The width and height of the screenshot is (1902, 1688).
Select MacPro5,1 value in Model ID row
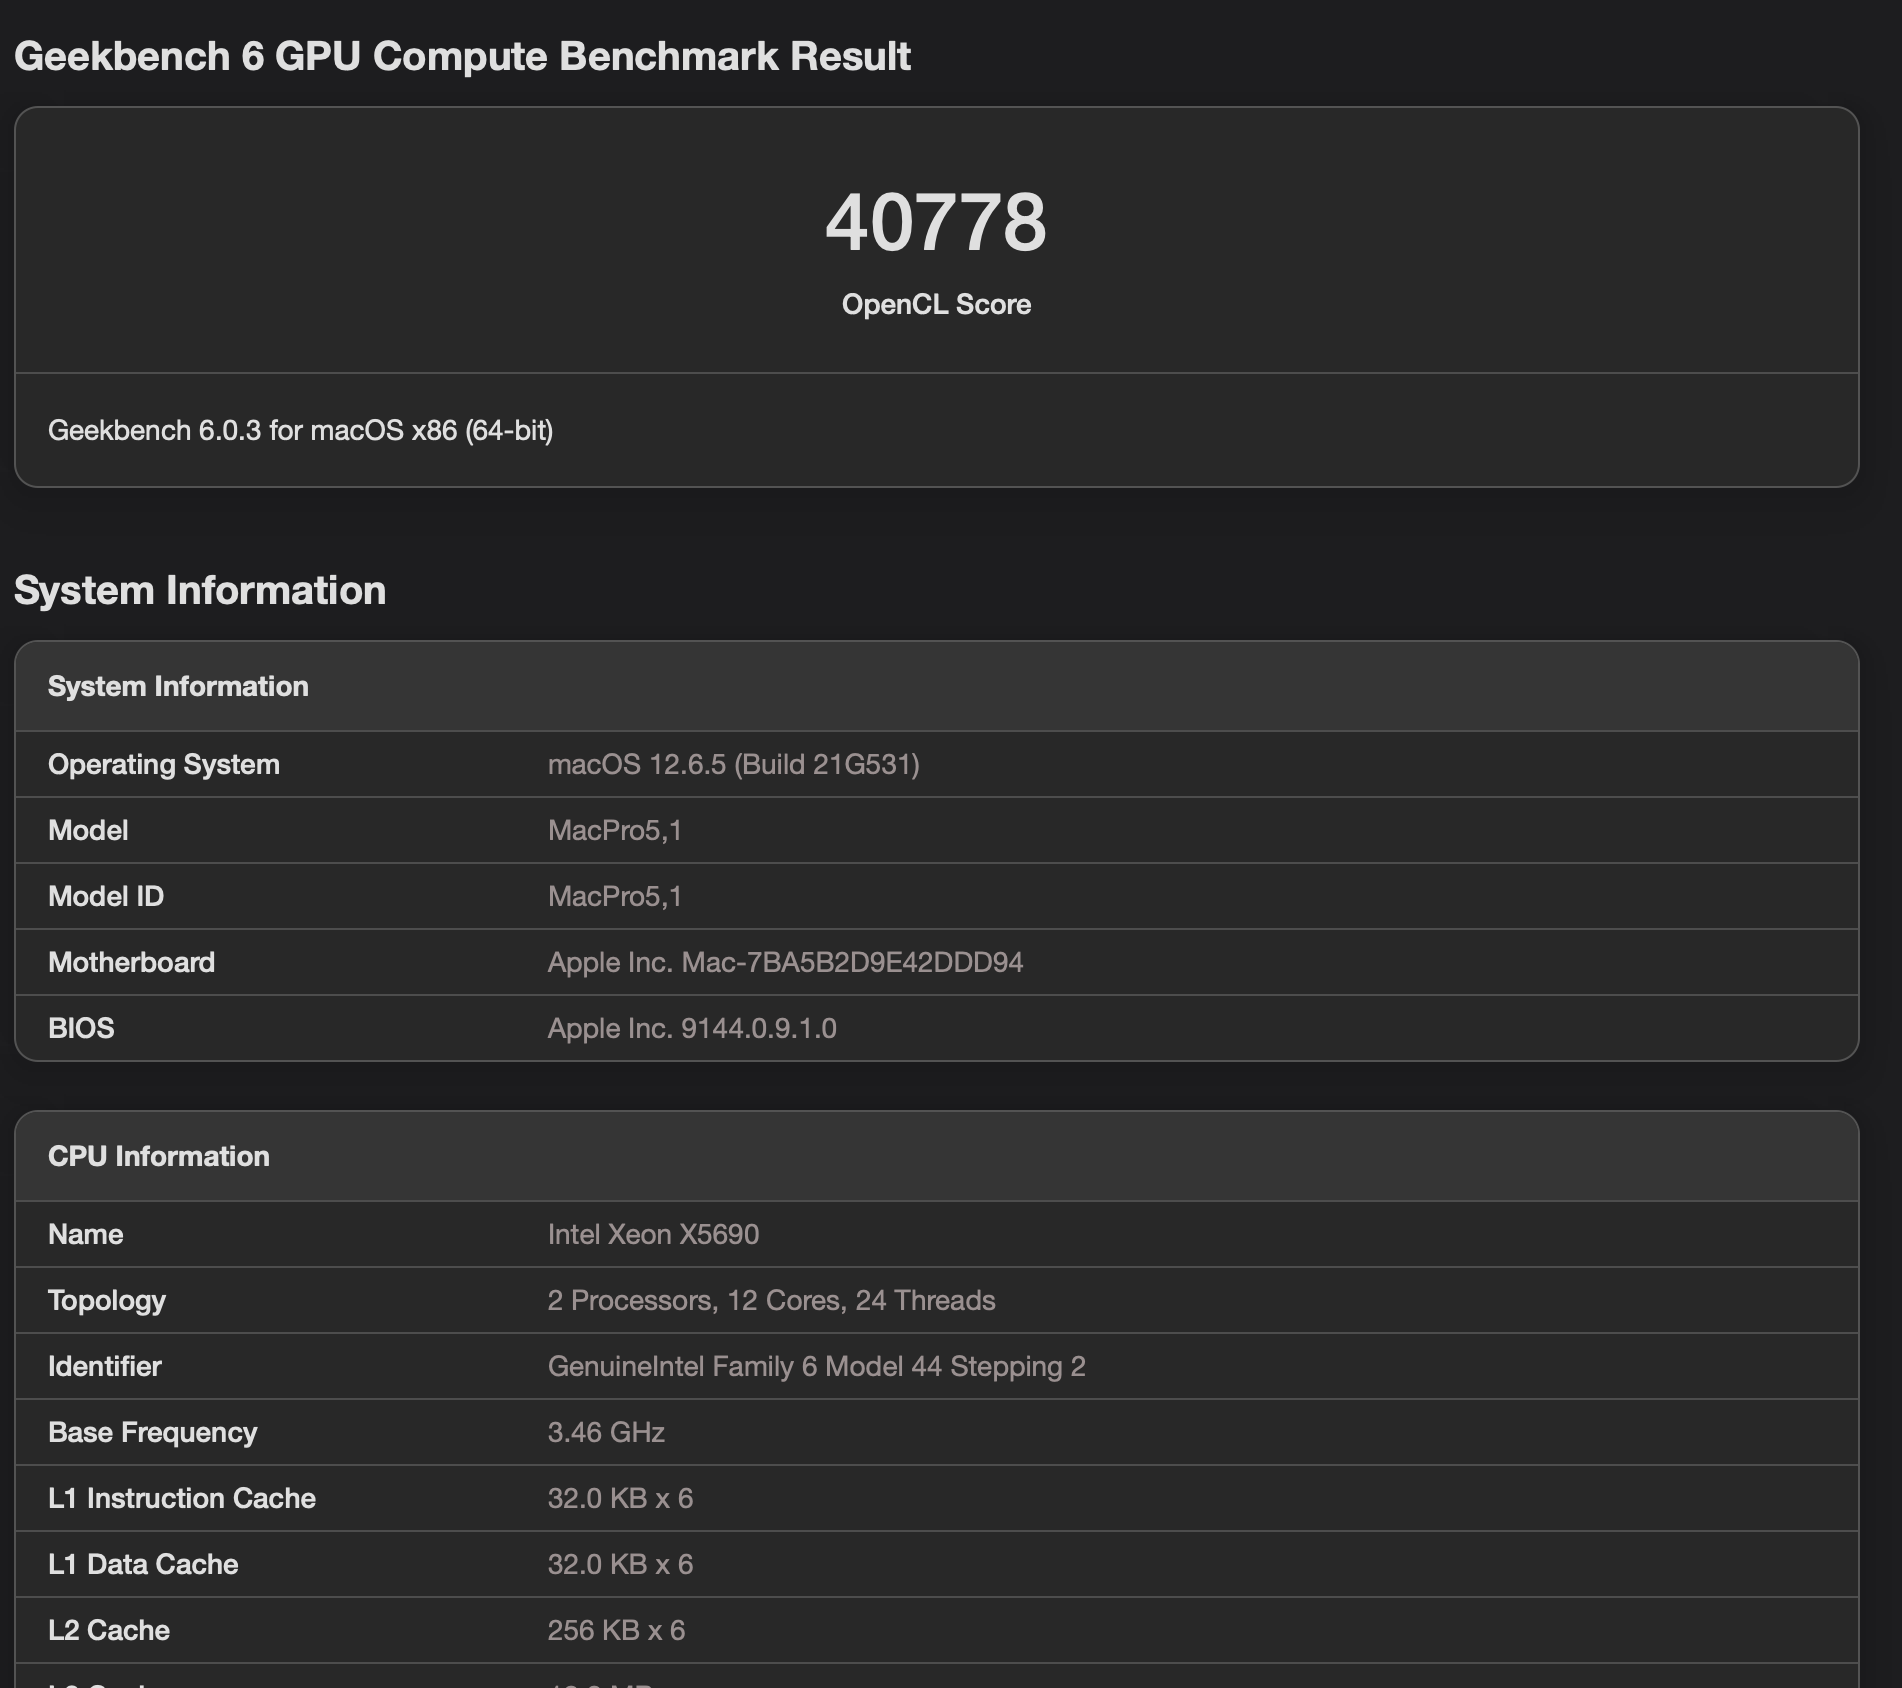click(x=614, y=896)
